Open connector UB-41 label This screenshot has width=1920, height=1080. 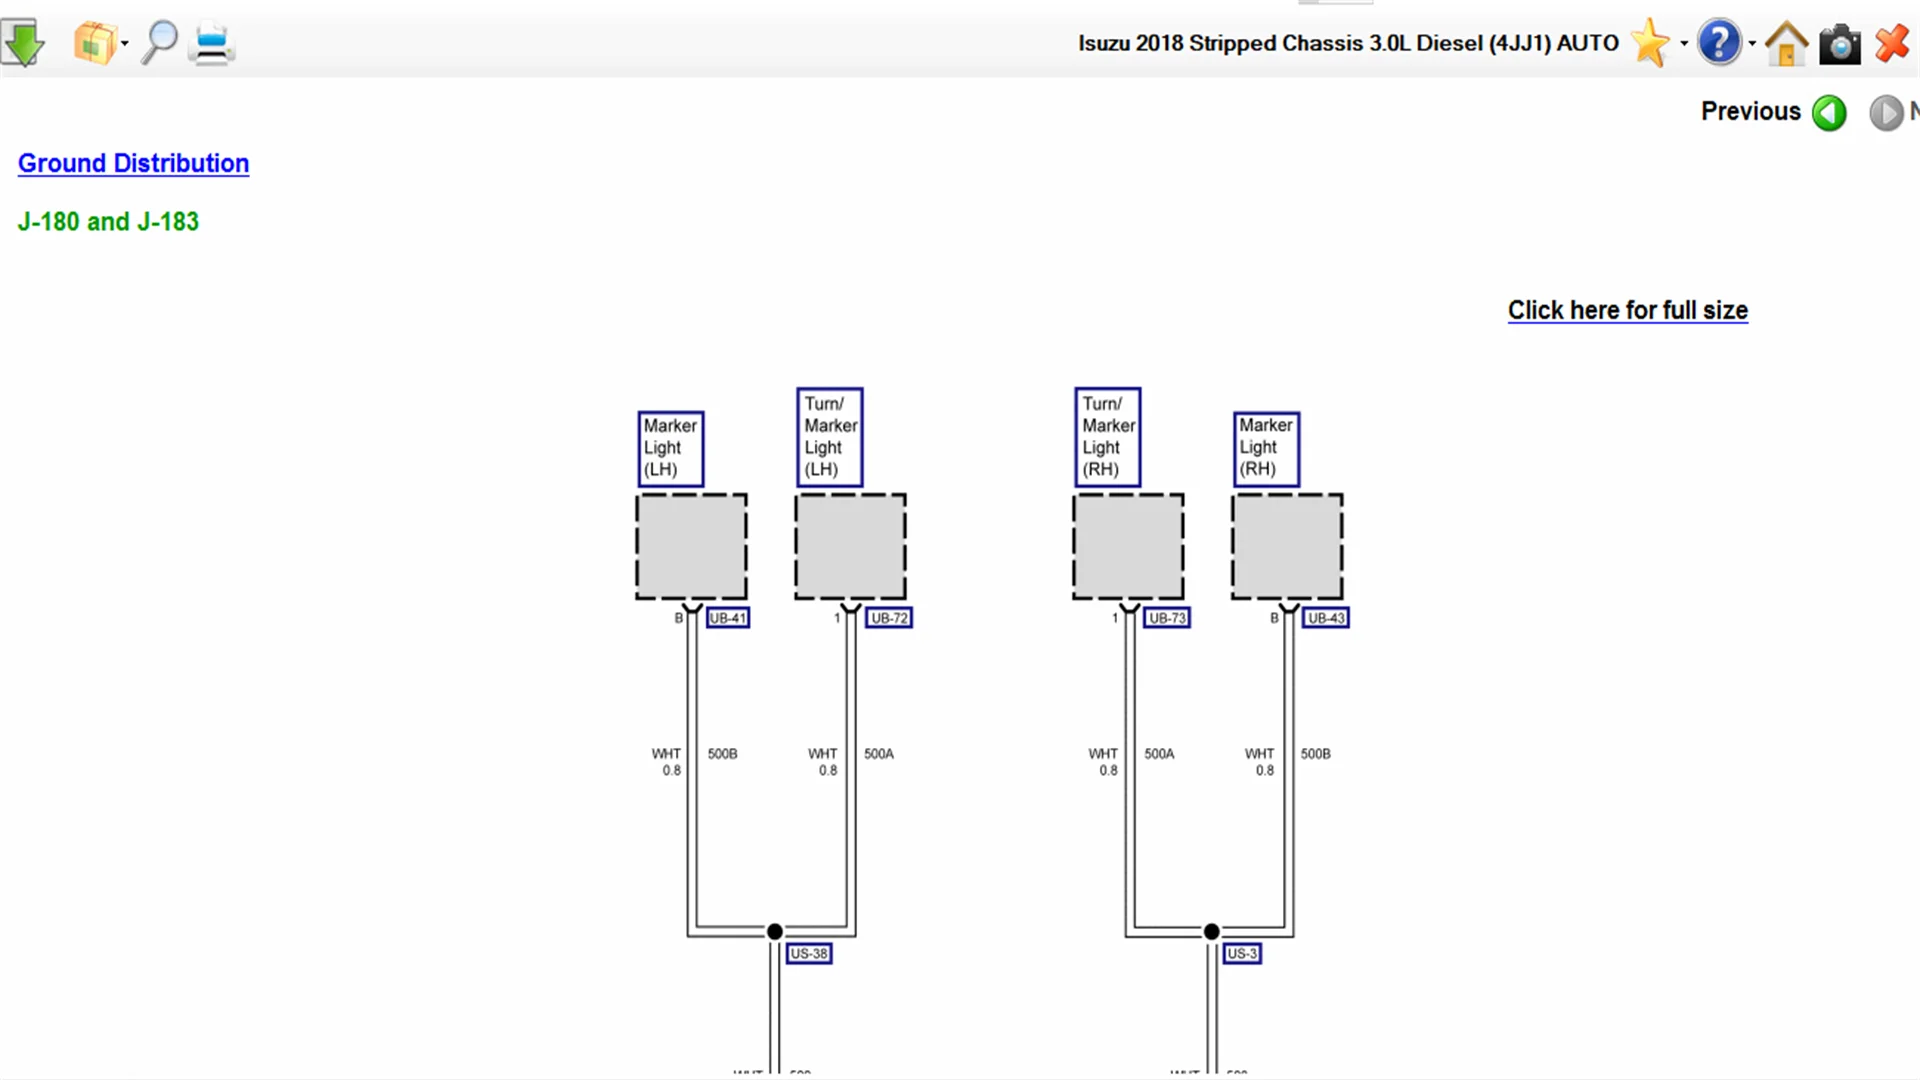(x=727, y=618)
